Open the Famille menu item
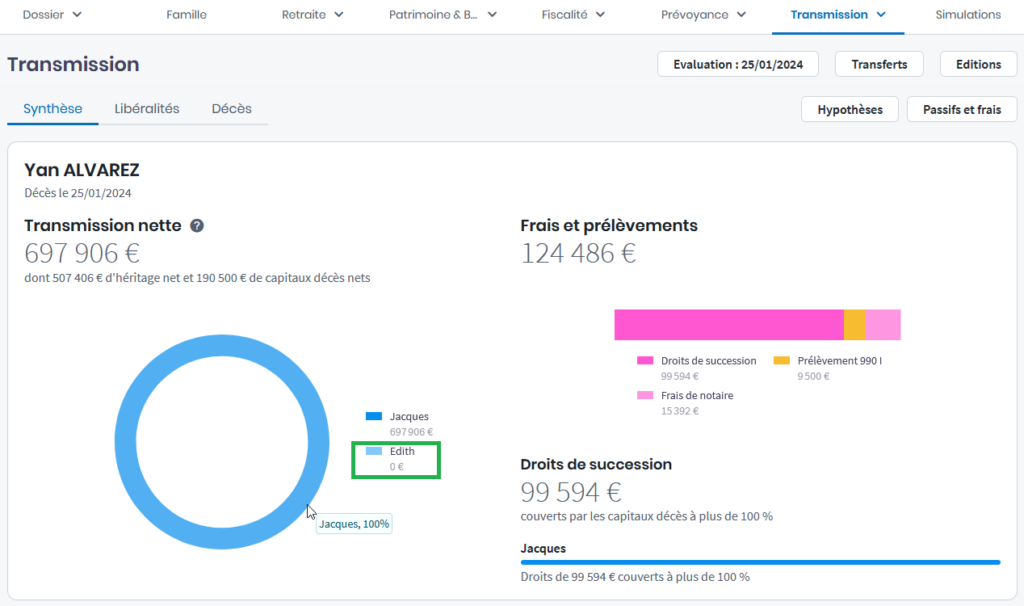Viewport: 1024px width, 606px height. [x=187, y=15]
